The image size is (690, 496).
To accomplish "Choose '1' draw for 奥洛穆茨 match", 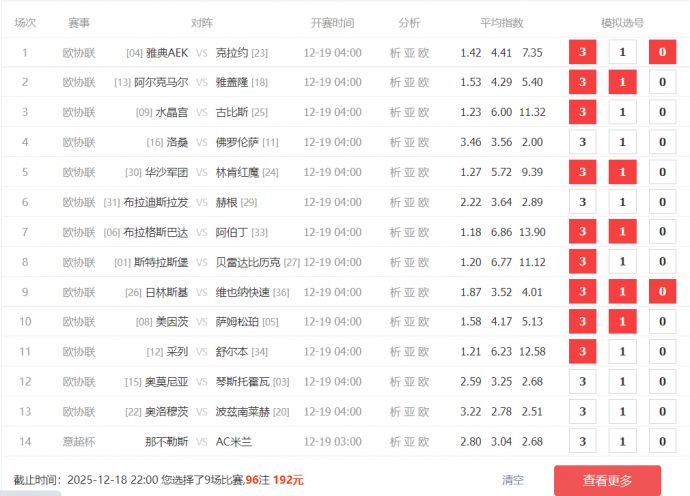I will click(622, 412).
